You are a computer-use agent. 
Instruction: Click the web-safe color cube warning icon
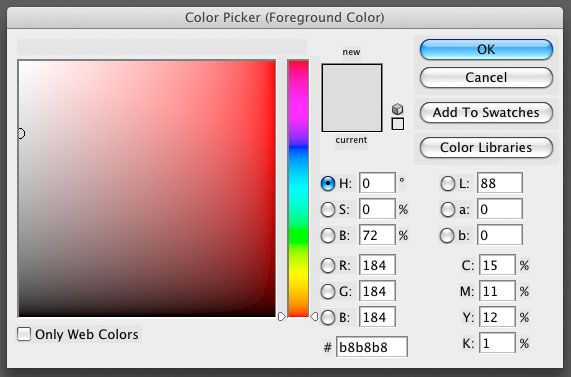pos(398,109)
